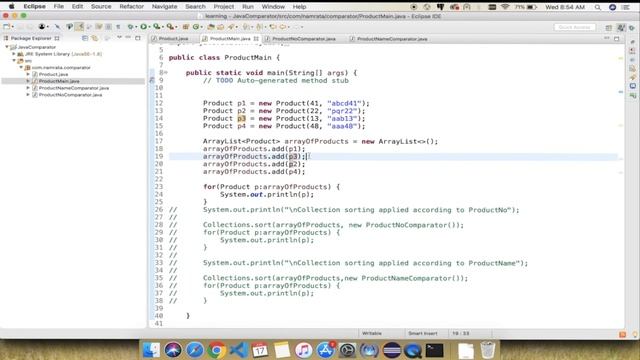This screenshot has width=640, height=360.
Task: Click the task marker on line 9
Action: point(152,80)
